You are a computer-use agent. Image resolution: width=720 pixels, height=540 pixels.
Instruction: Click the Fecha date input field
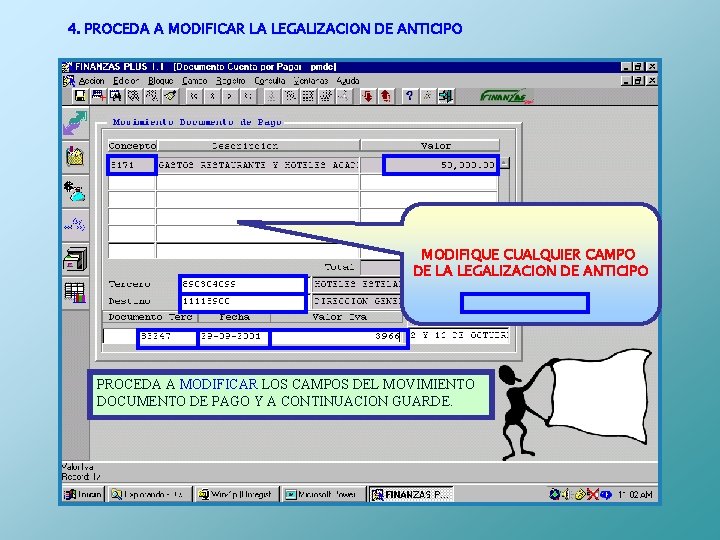click(x=234, y=337)
